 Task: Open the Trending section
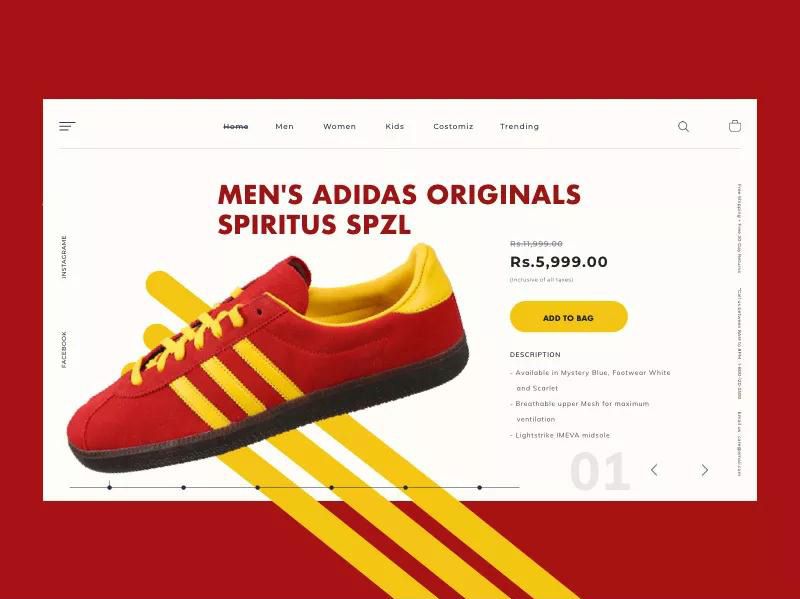click(x=519, y=127)
